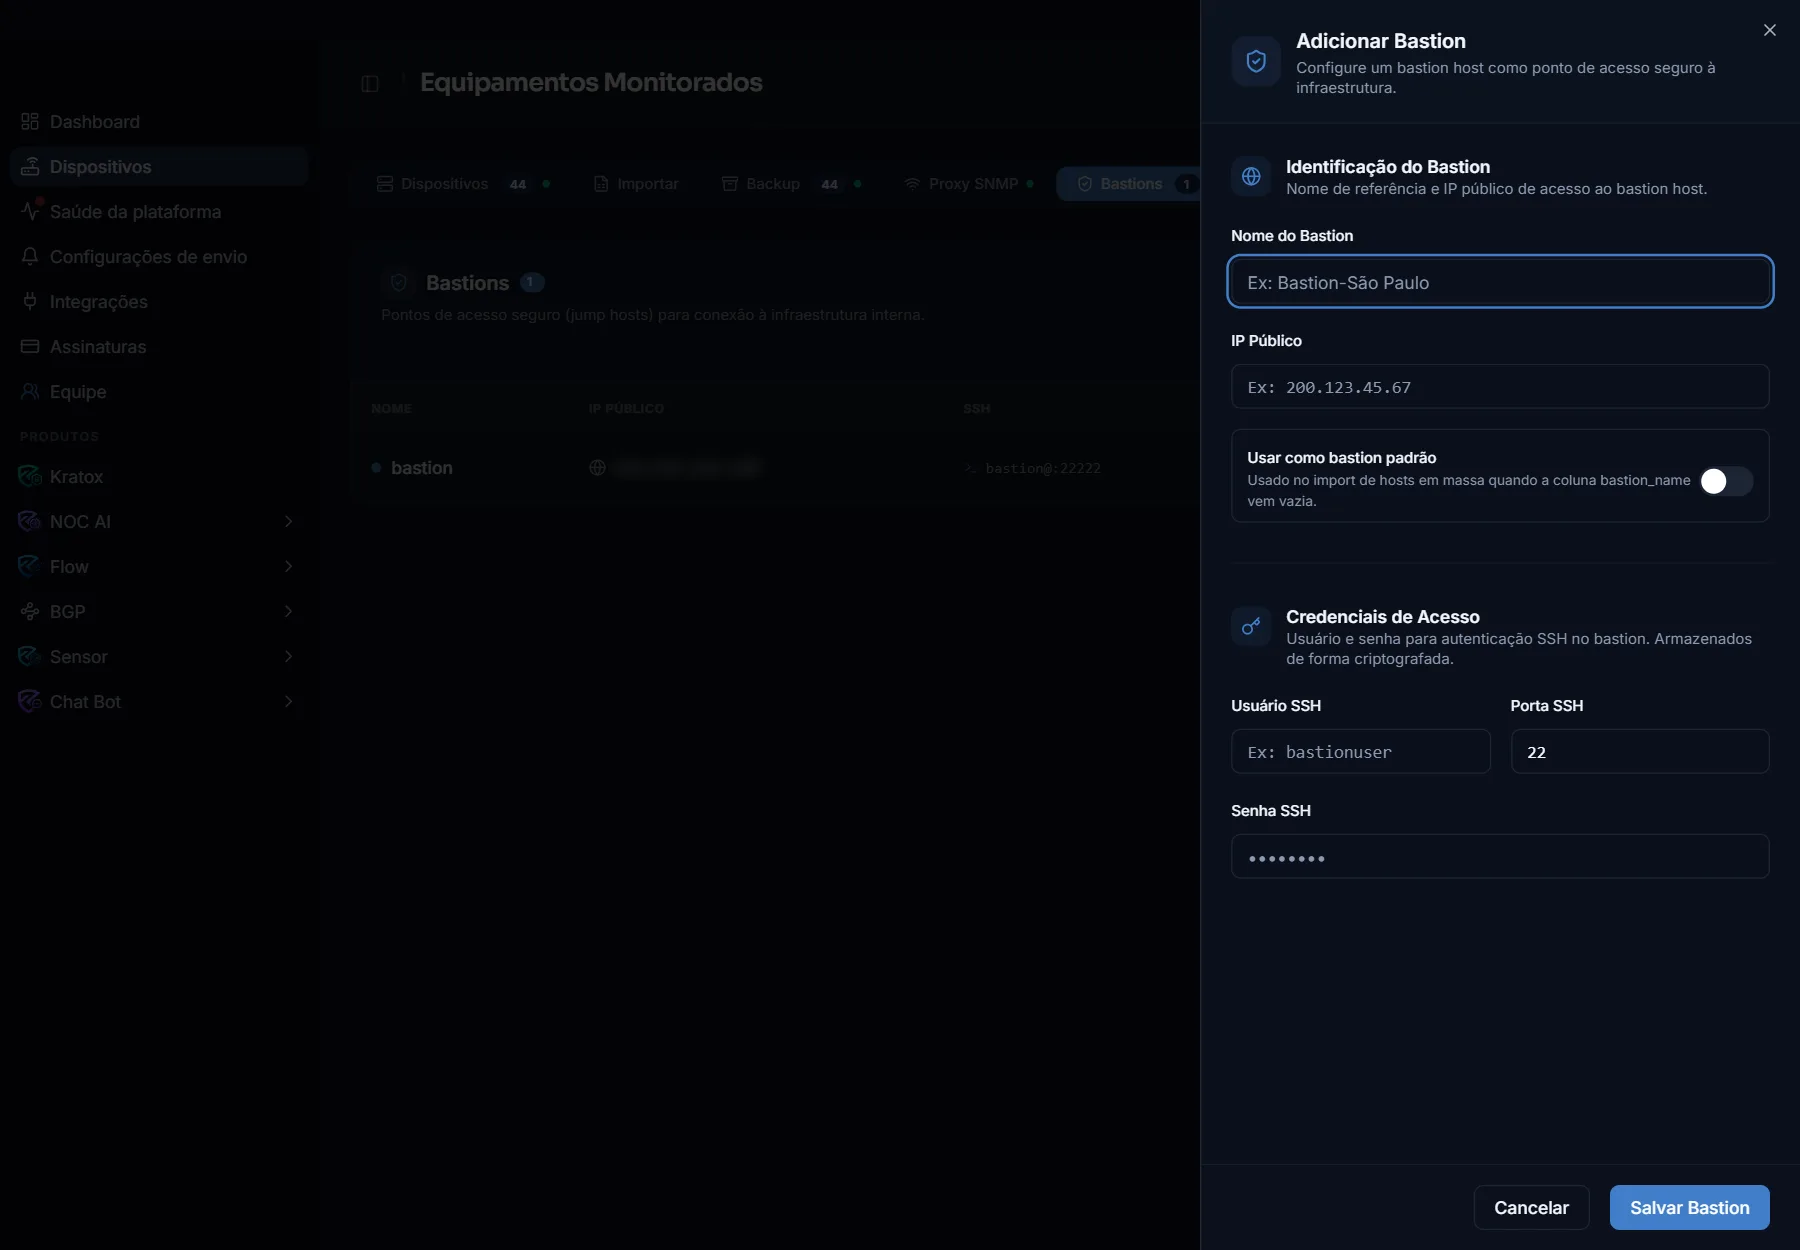The image size is (1800, 1250).
Task: Enable Usar como bastion padrão switch
Action: (x=1726, y=481)
